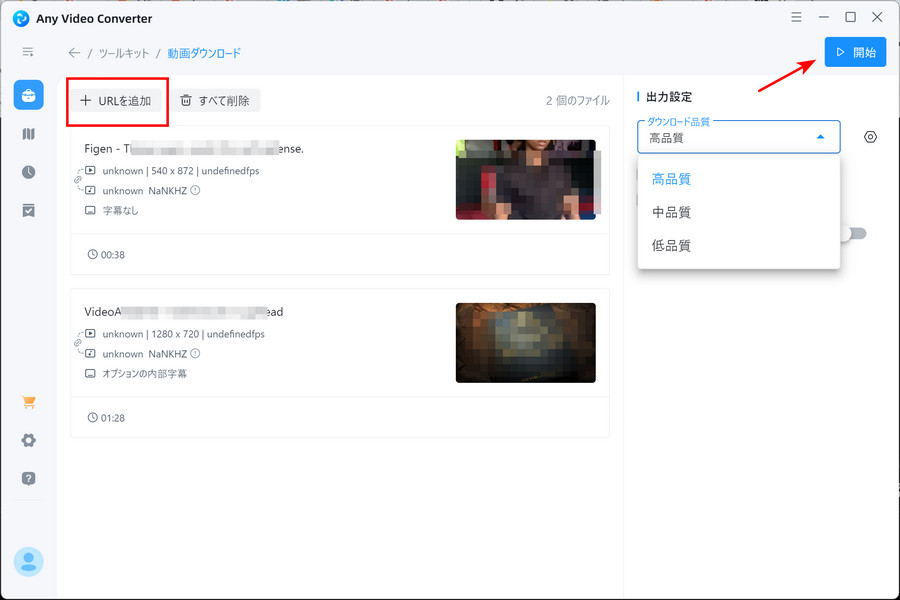This screenshot has width=900, height=600.
Task: Go back using the left arrow
Action: click(74, 53)
